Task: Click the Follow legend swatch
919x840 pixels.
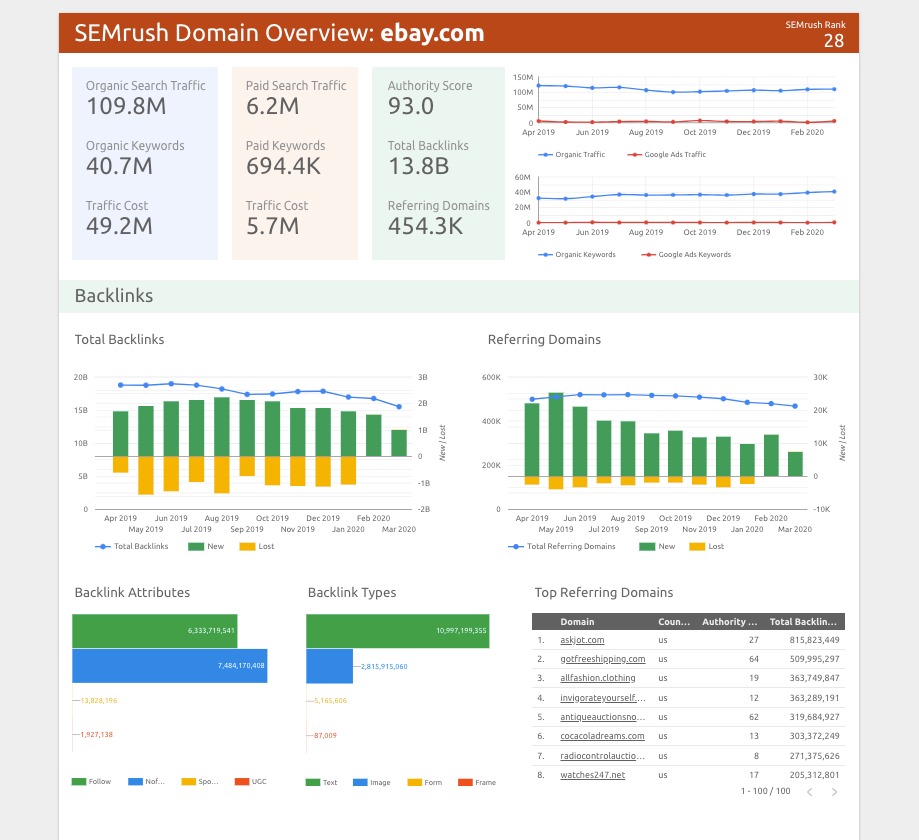Action: [79, 781]
